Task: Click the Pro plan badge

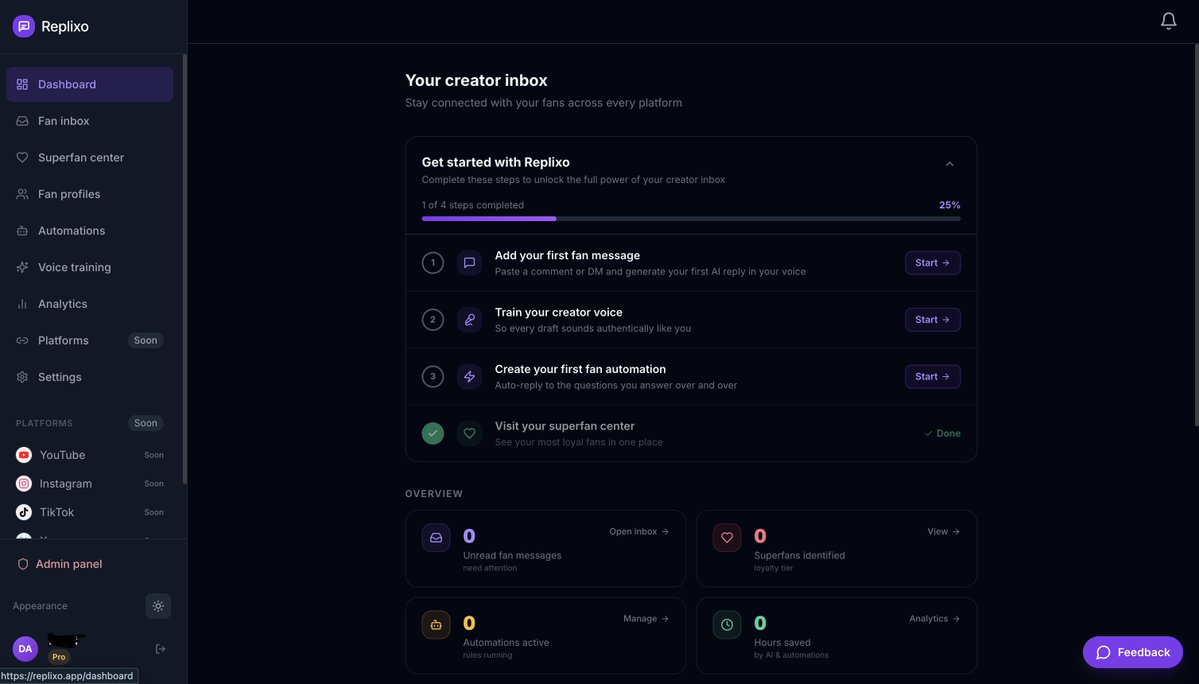Action: [x=59, y=656]
